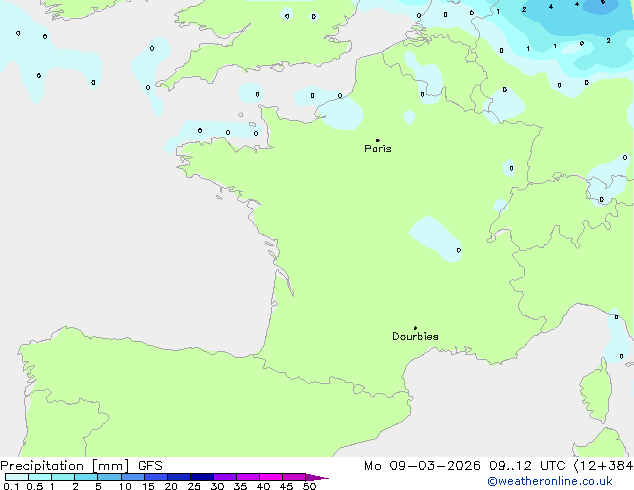Pick the magenta swatch between 45 and 50
Image resolution: width=634 pixels, height=490 pixels.
coord(293,478)
